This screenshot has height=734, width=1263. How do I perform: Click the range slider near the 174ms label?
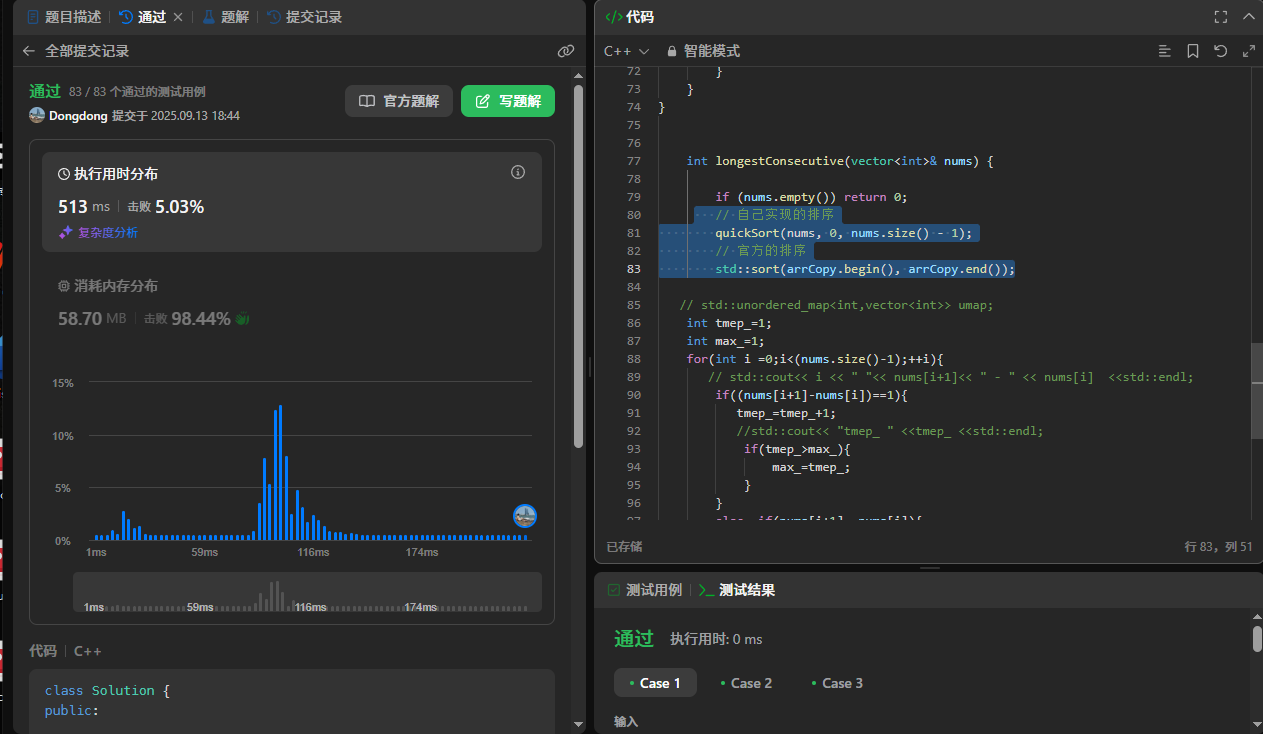click(x=420, y=607)
